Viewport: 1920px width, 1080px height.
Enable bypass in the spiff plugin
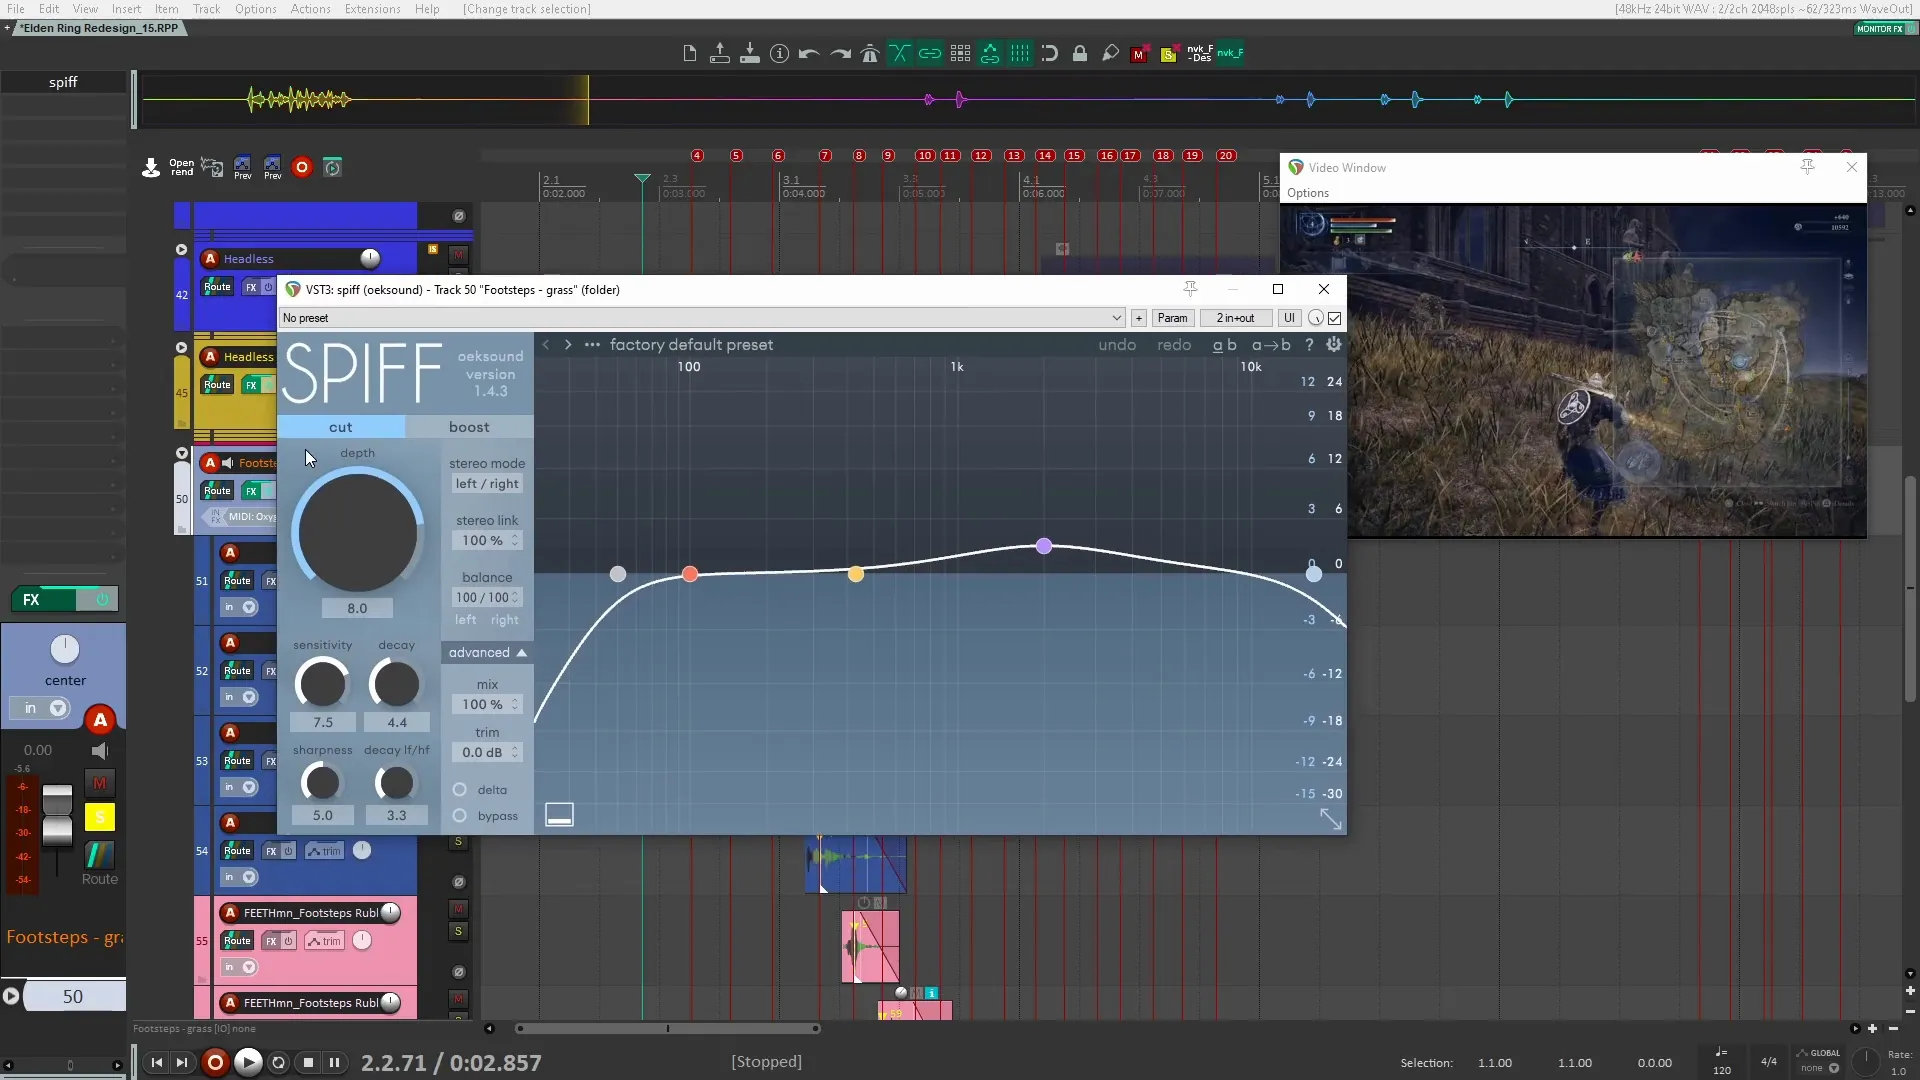459,816
